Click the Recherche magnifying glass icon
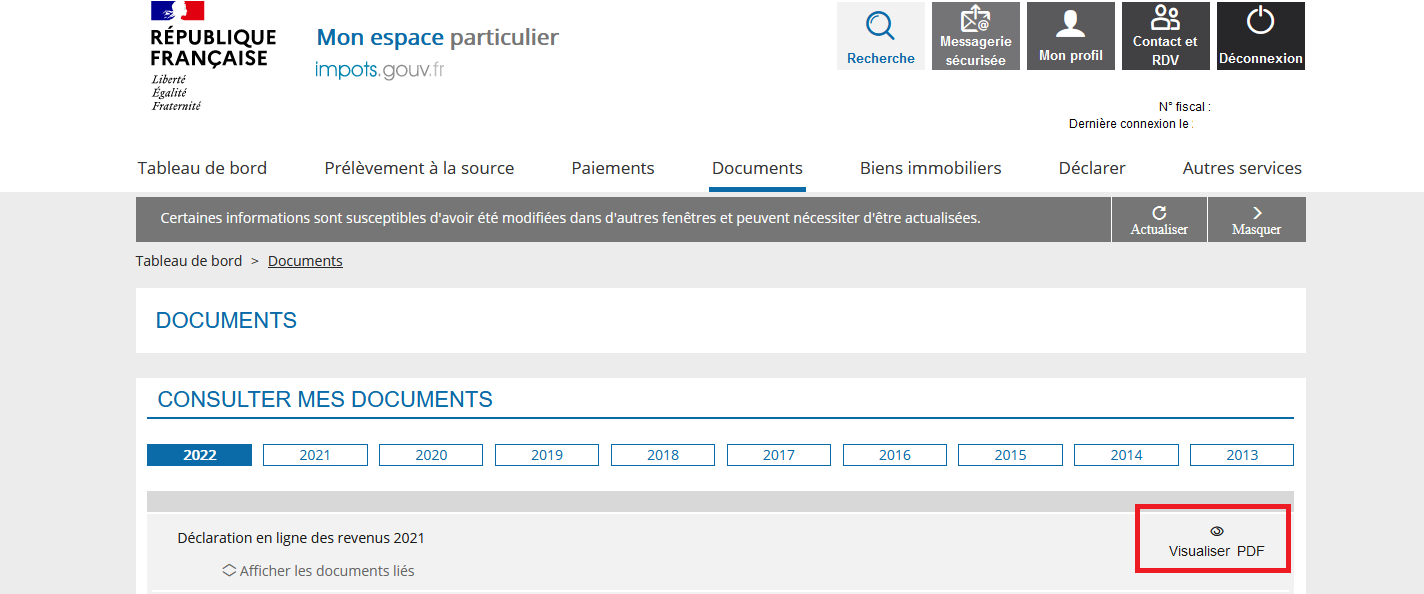 coord(880,26)
